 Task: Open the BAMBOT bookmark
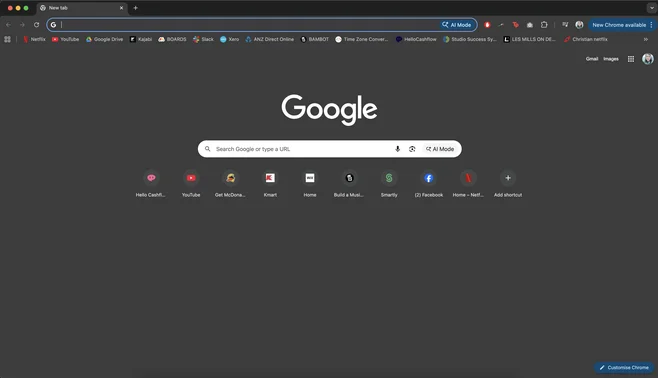pos(315,39)
